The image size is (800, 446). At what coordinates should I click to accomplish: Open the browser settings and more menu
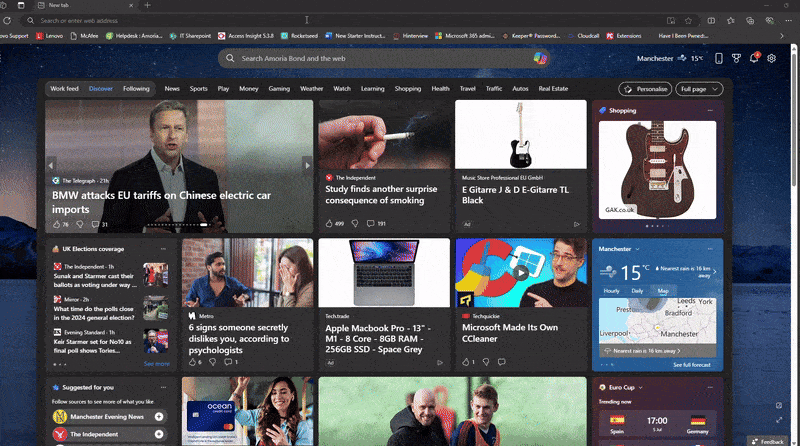pos(788,20)
